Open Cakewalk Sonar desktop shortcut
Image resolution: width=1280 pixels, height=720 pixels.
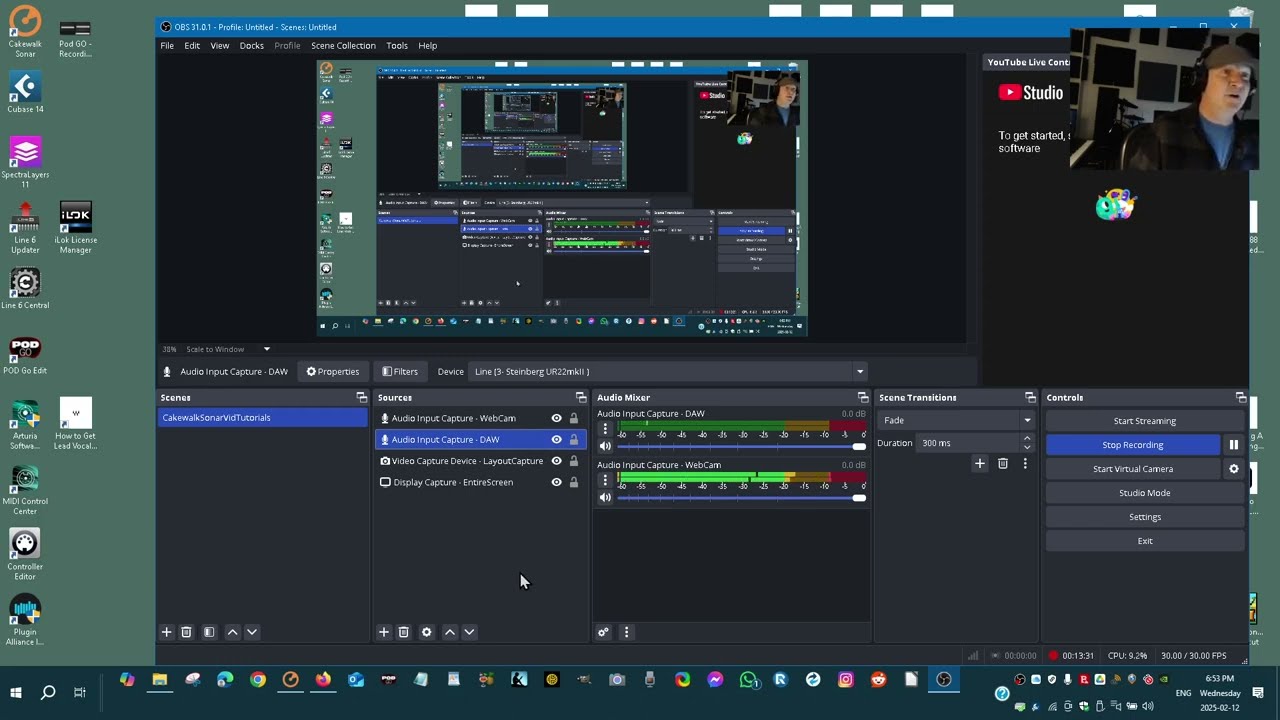25,33
